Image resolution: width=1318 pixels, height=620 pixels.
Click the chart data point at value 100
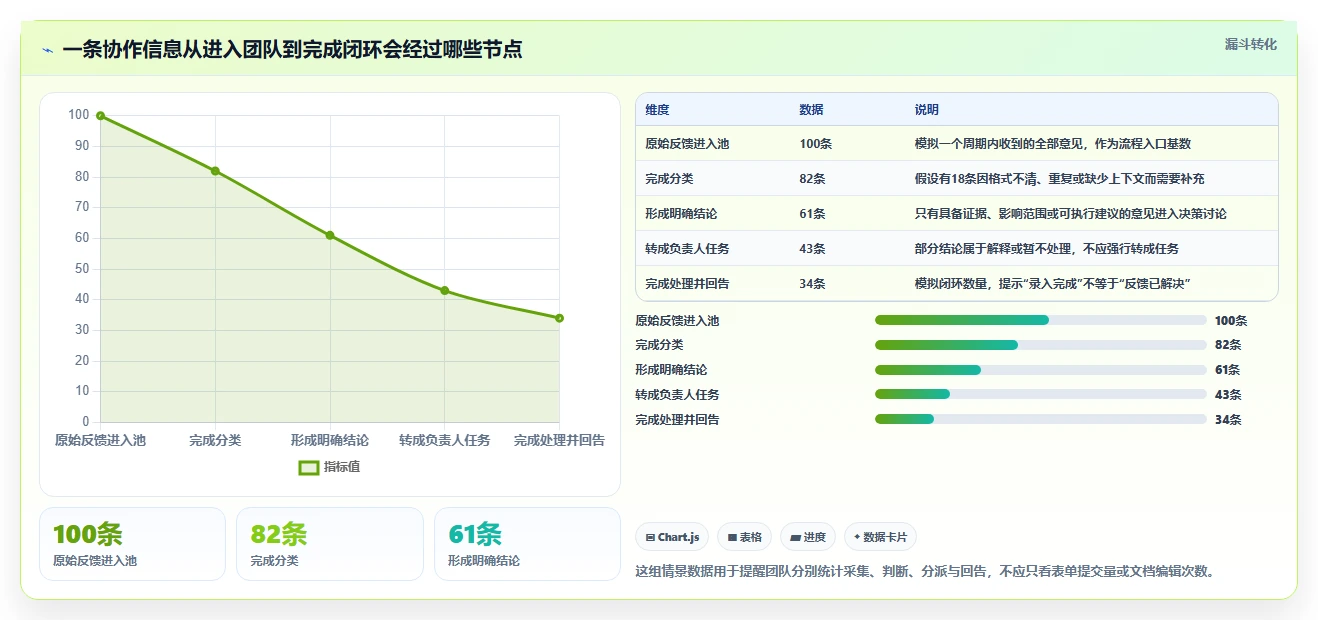tap(100, 116)
